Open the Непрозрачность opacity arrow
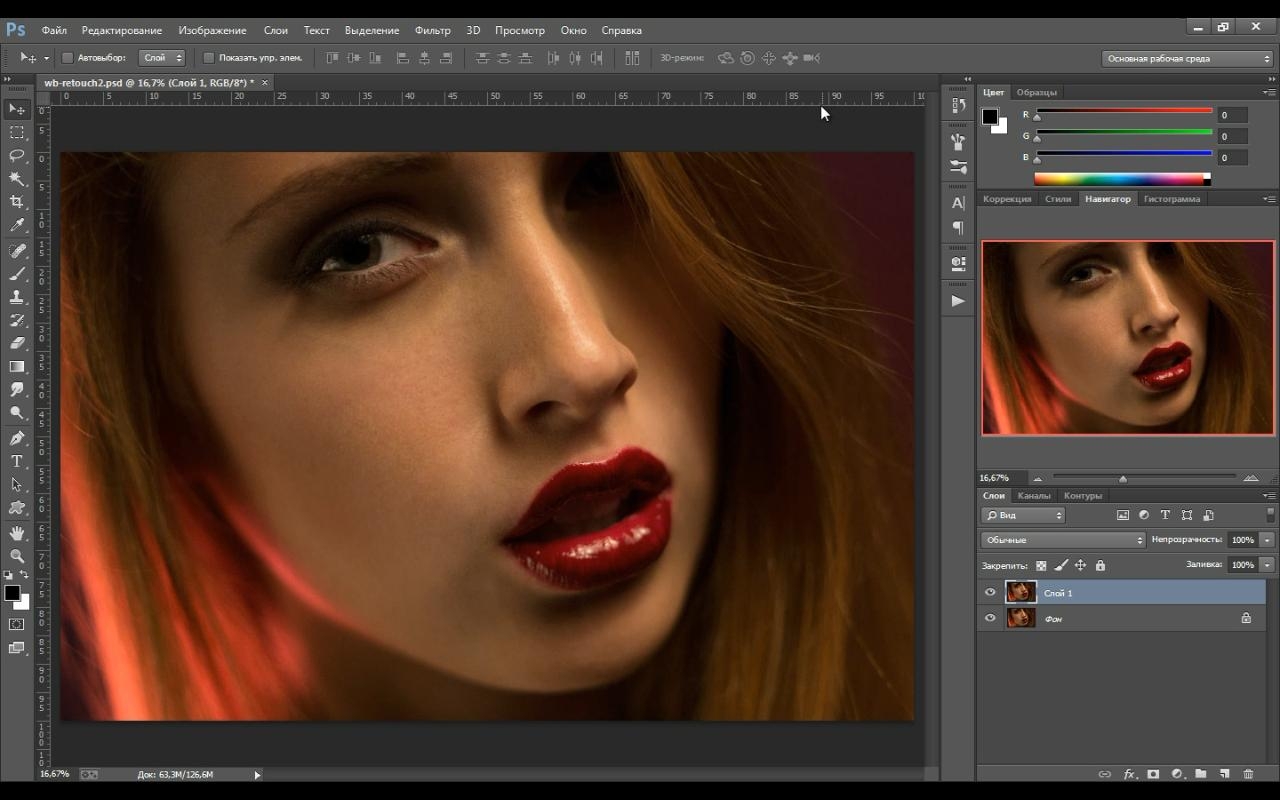This screenshot has width=1280, height=800. [x=1267, y=540]
